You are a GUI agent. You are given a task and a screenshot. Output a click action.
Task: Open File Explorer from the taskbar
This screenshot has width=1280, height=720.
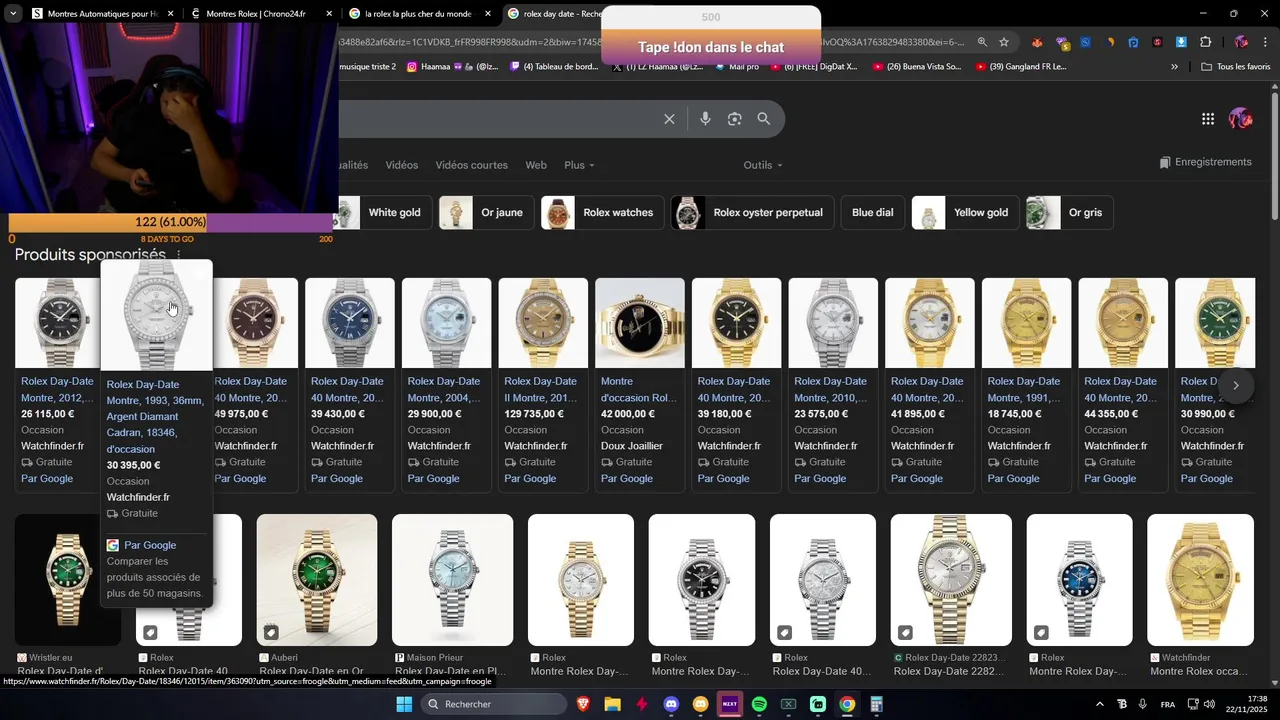(612, 704)
